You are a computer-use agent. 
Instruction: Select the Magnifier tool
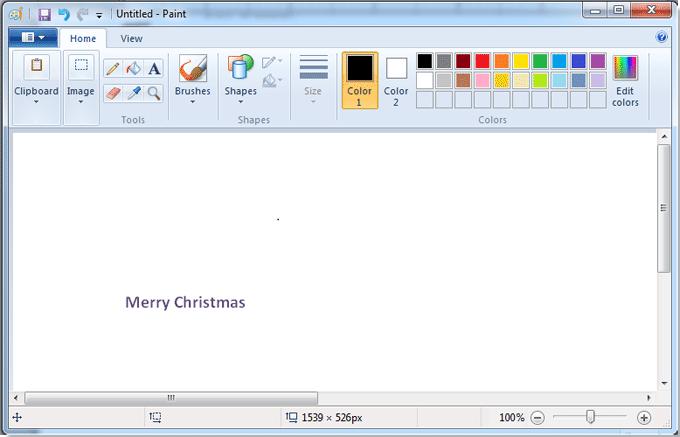click(x=154, y=93)
